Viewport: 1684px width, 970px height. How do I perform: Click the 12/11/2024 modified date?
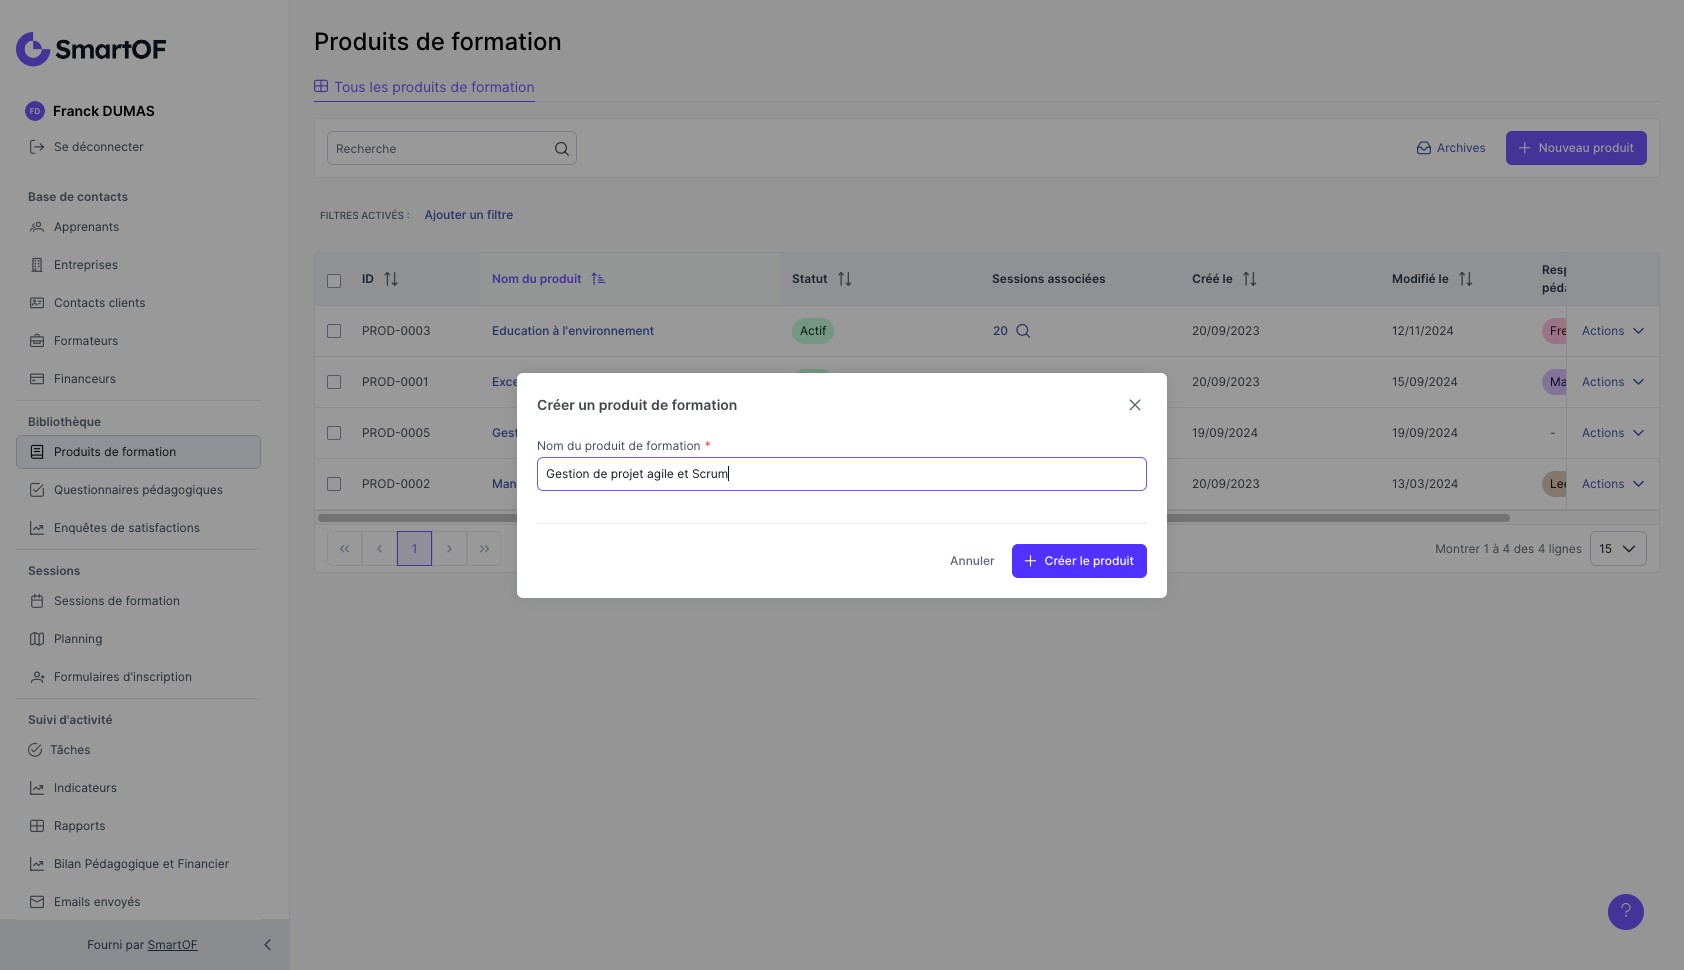point(1423,331)
